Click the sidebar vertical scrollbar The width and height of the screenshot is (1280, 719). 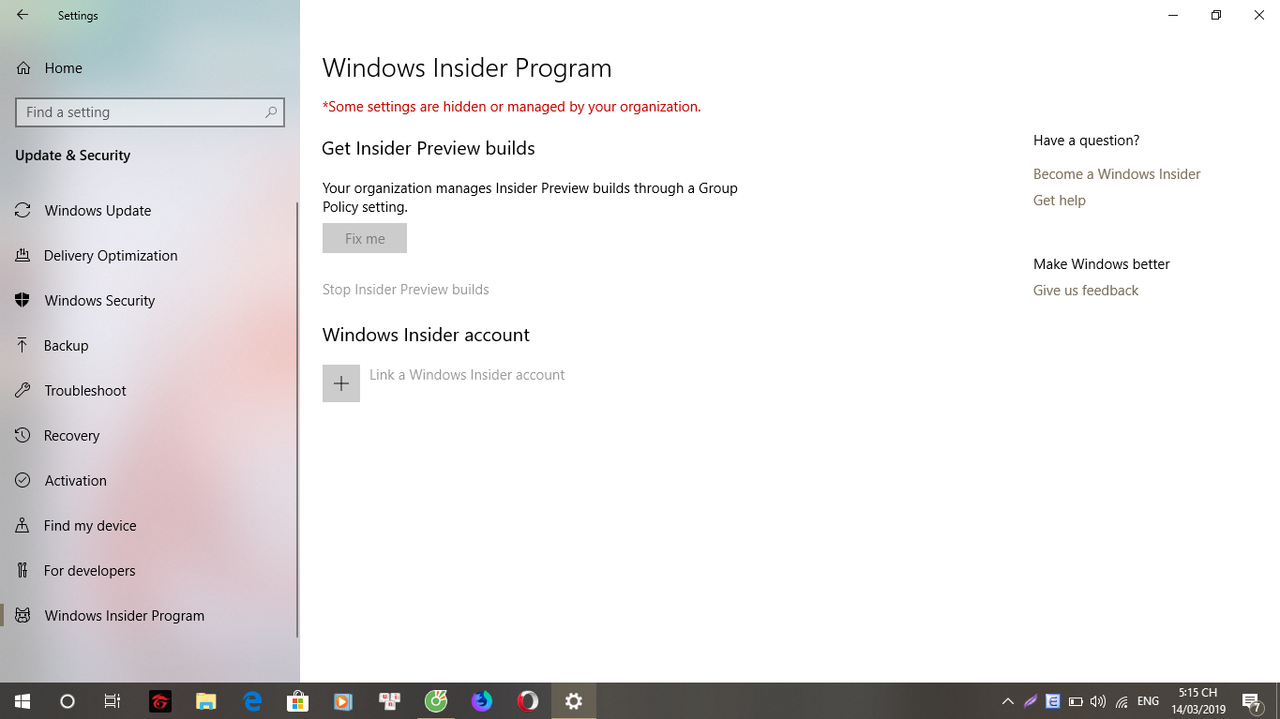click(297, 420)
